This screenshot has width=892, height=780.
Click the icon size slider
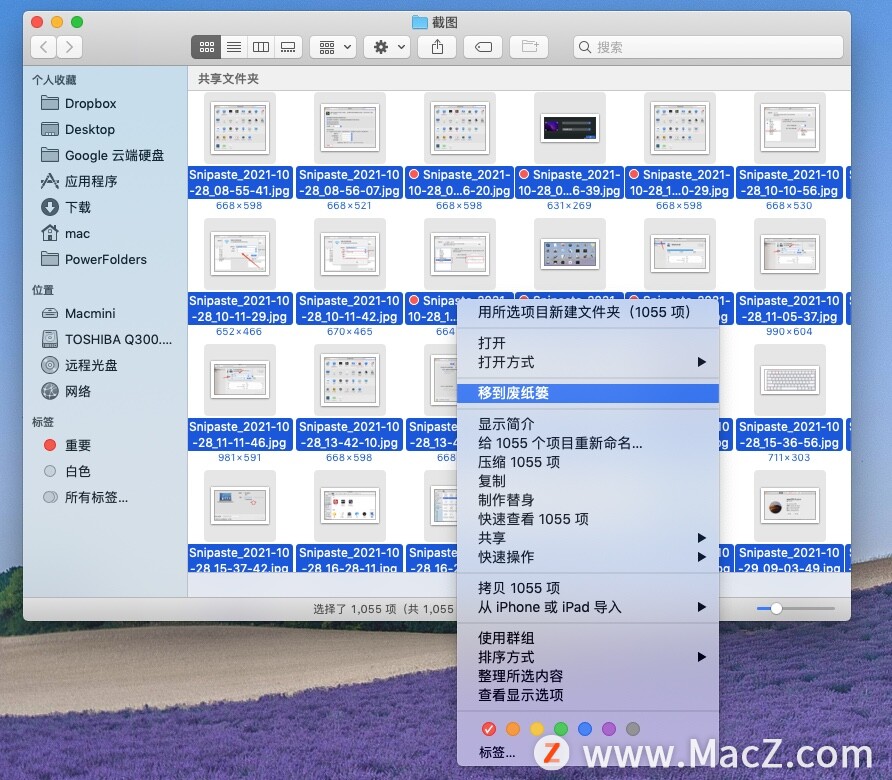[x=794, y=608]
